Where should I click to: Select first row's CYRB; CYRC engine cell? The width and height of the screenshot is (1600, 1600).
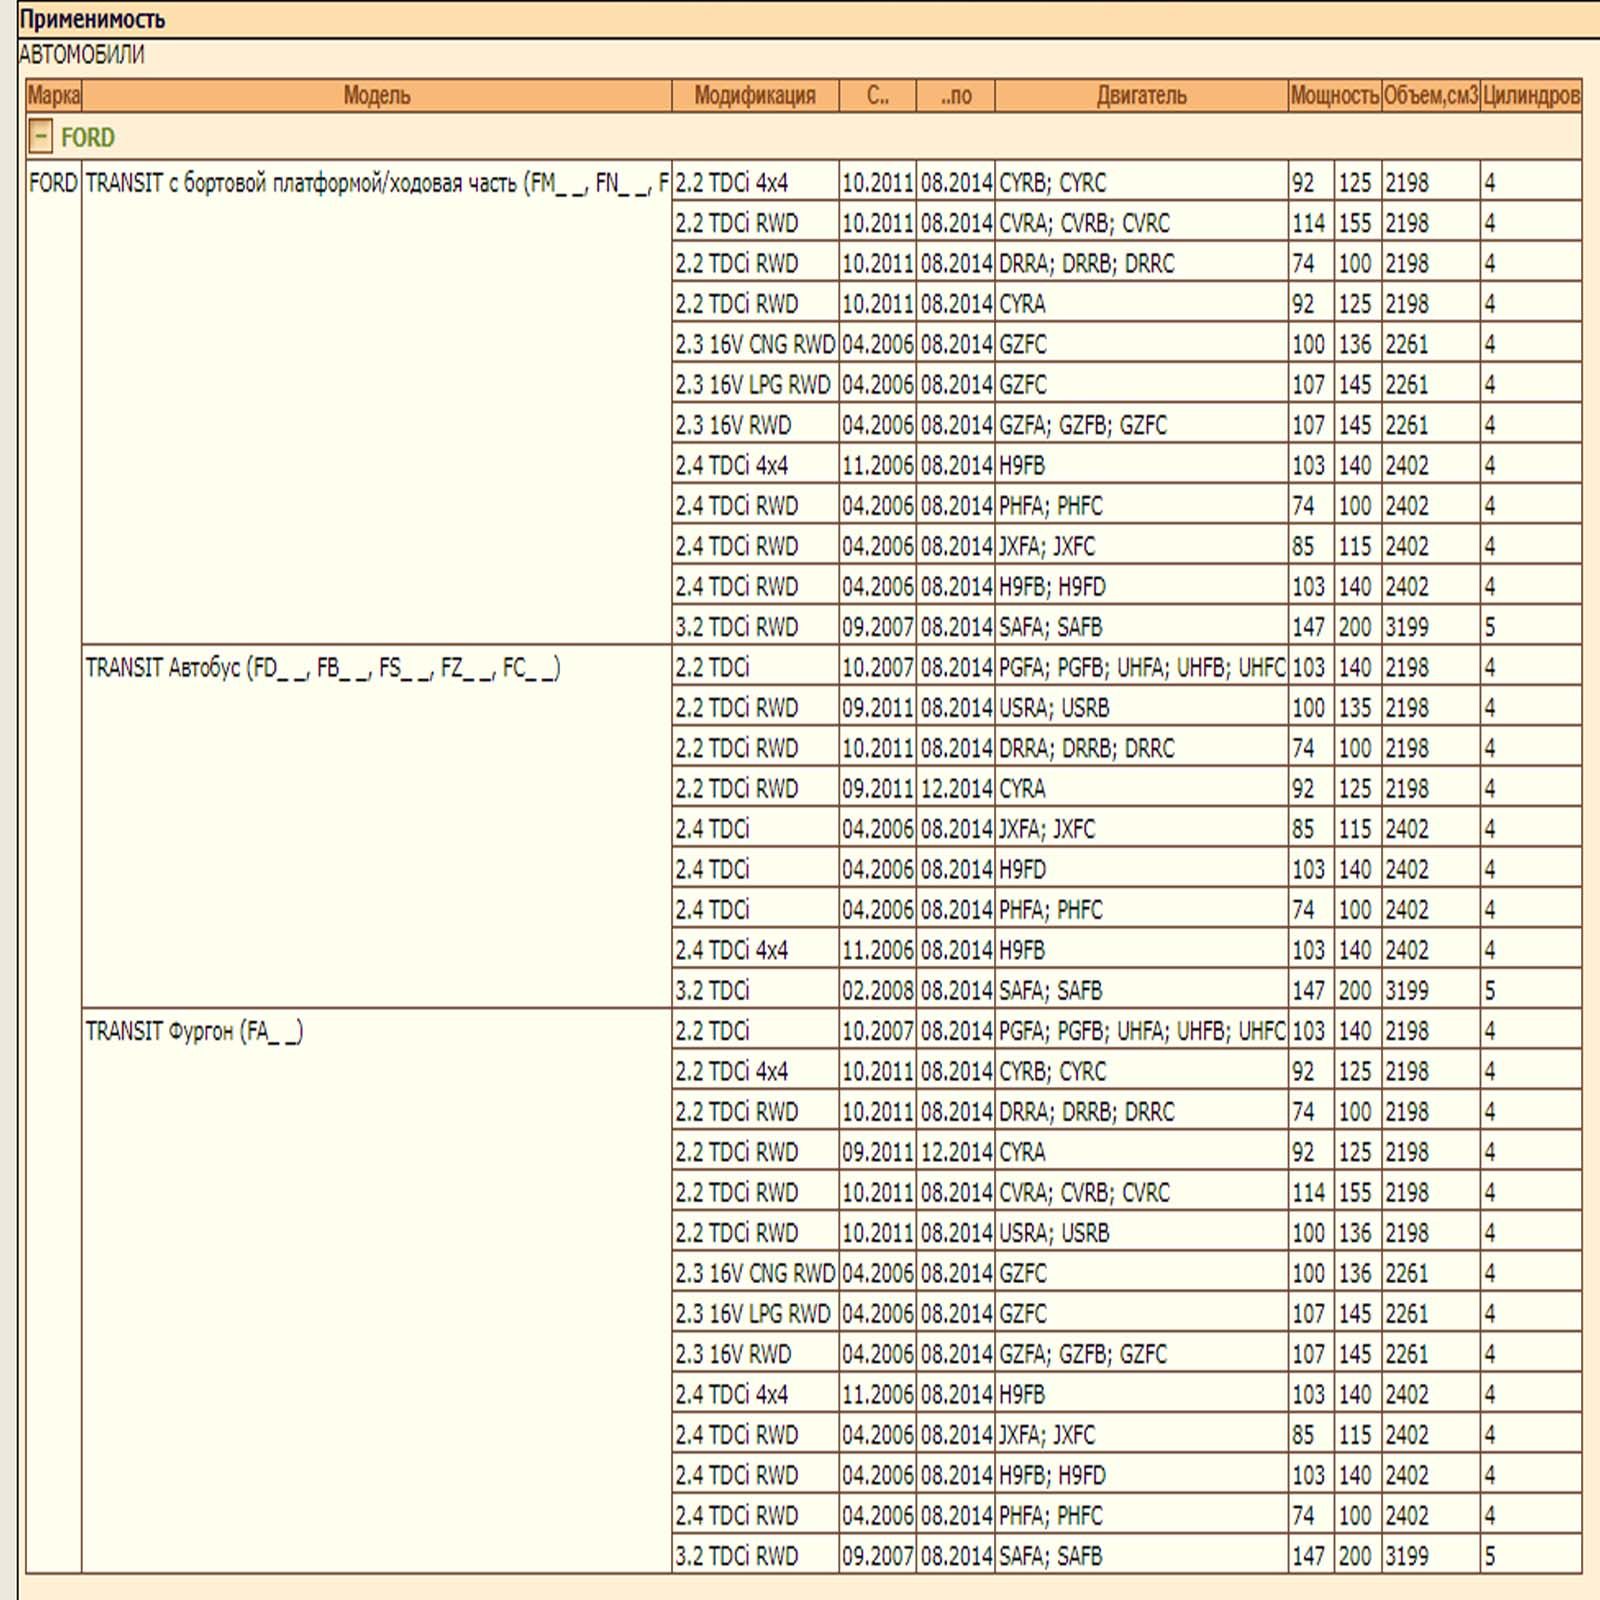(x=1053, y=183)
